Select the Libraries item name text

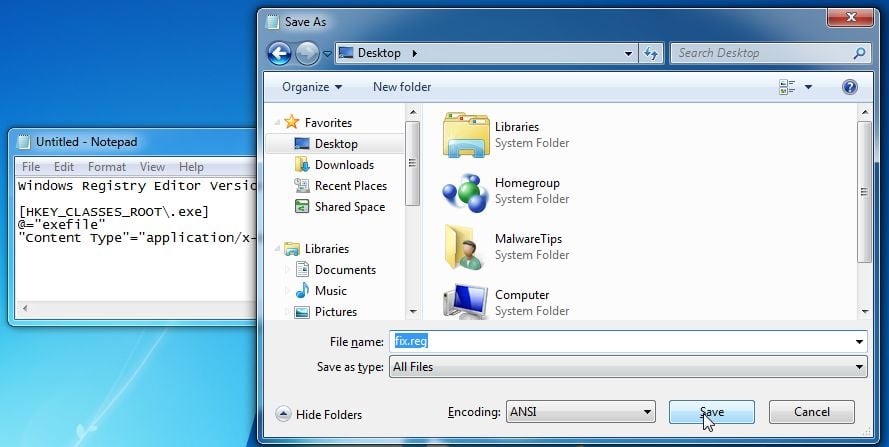pyautogui.click(x=517, y=127)
